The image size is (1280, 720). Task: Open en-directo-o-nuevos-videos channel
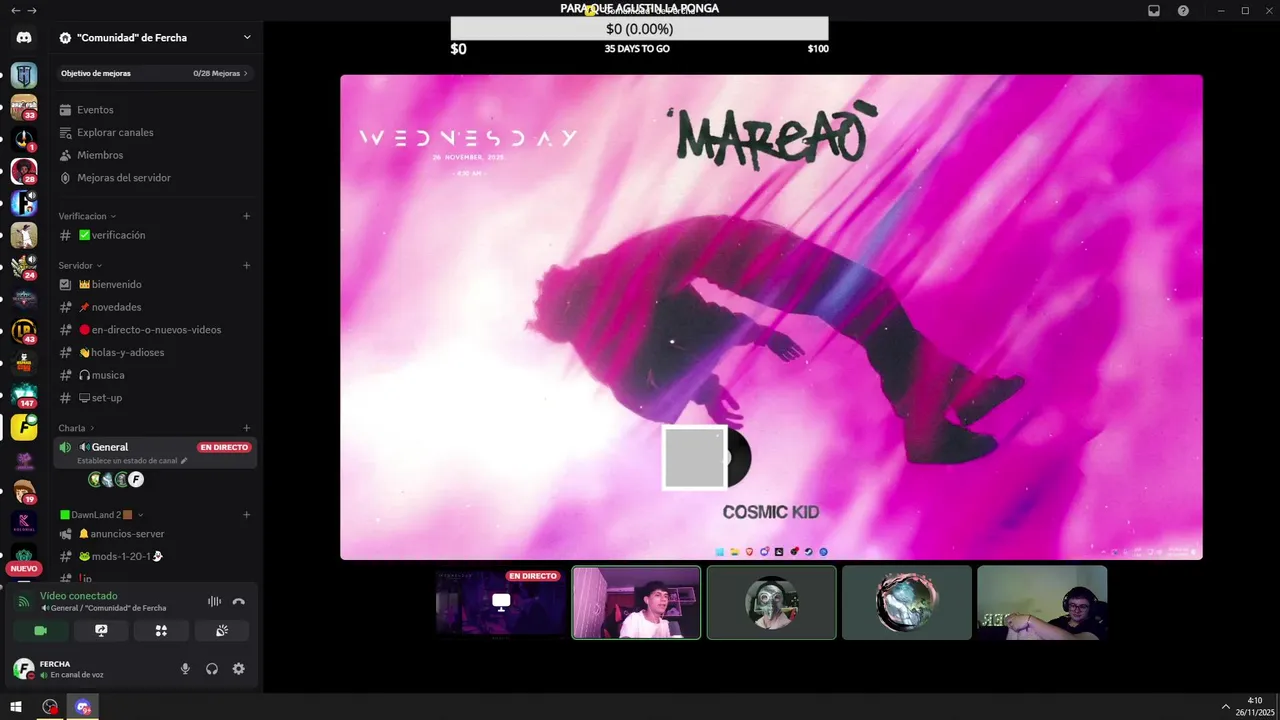(154, 330)
